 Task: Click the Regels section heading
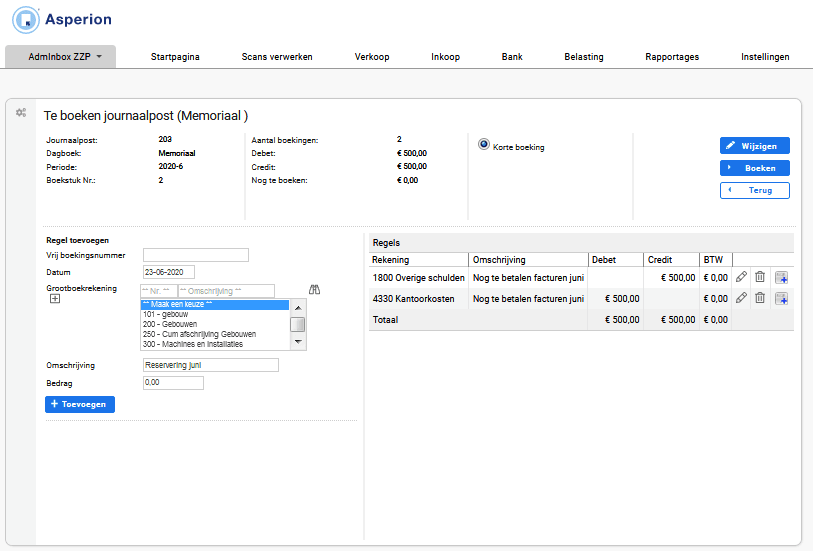pos(386,243)
